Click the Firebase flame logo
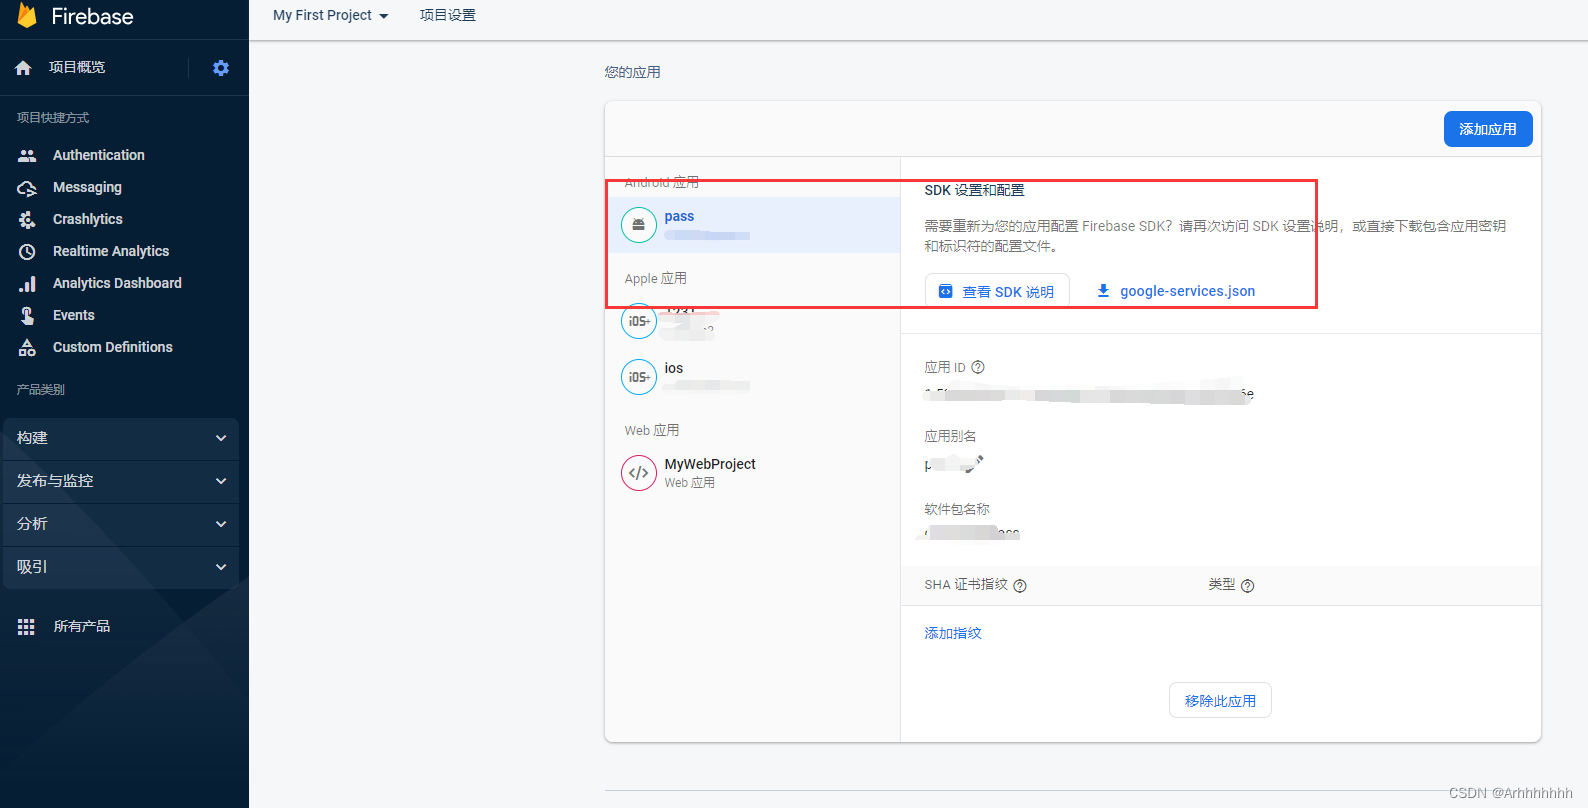This screenshot has width=1588, height=808. 27,15
